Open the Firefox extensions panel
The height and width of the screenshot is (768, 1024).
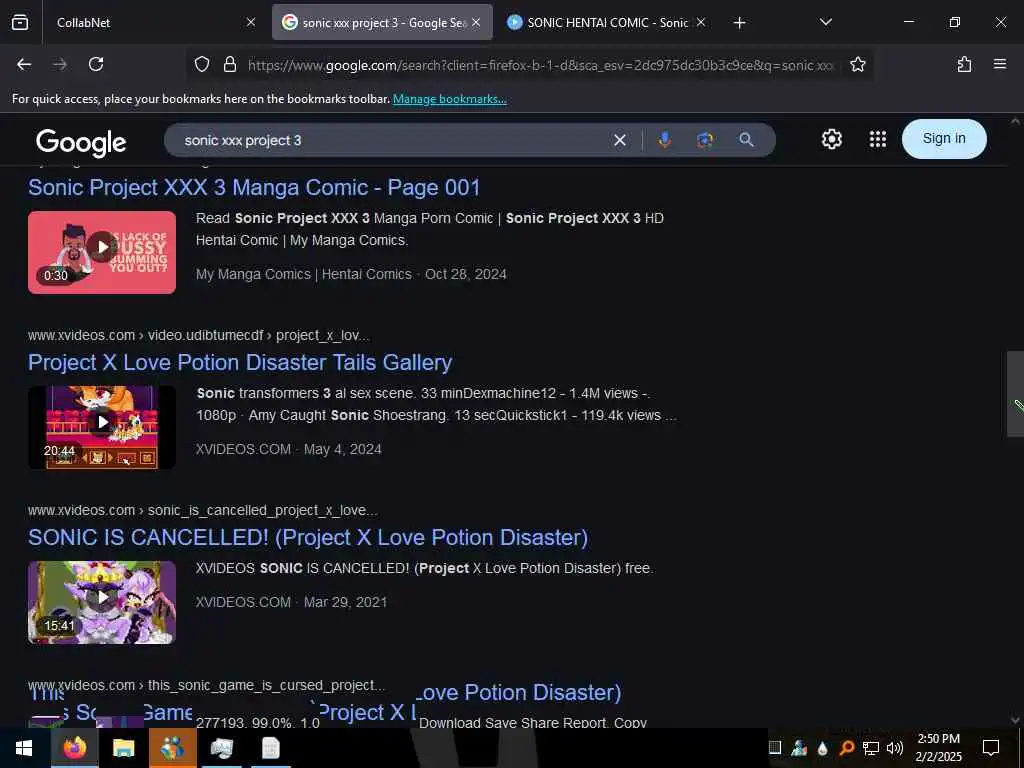[x=964, y=64]
